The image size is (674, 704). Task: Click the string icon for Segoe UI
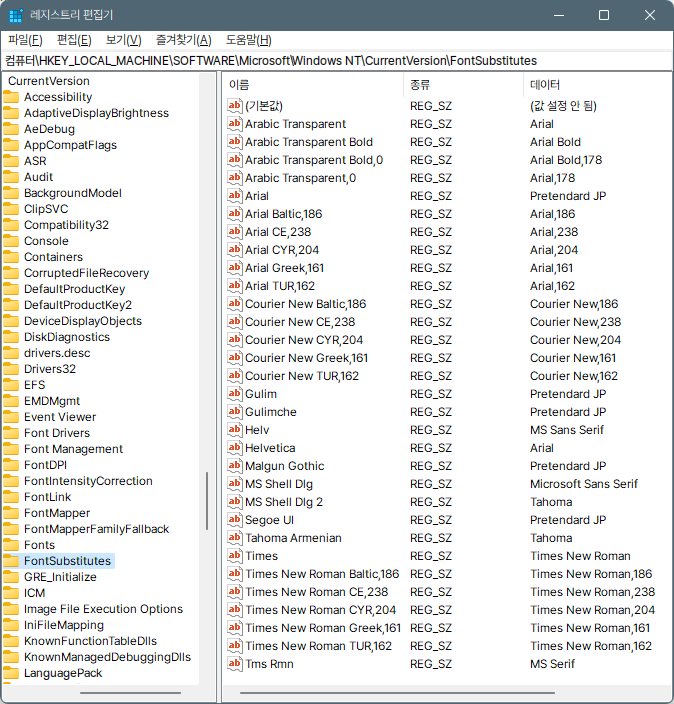click(x=234, y=519)
